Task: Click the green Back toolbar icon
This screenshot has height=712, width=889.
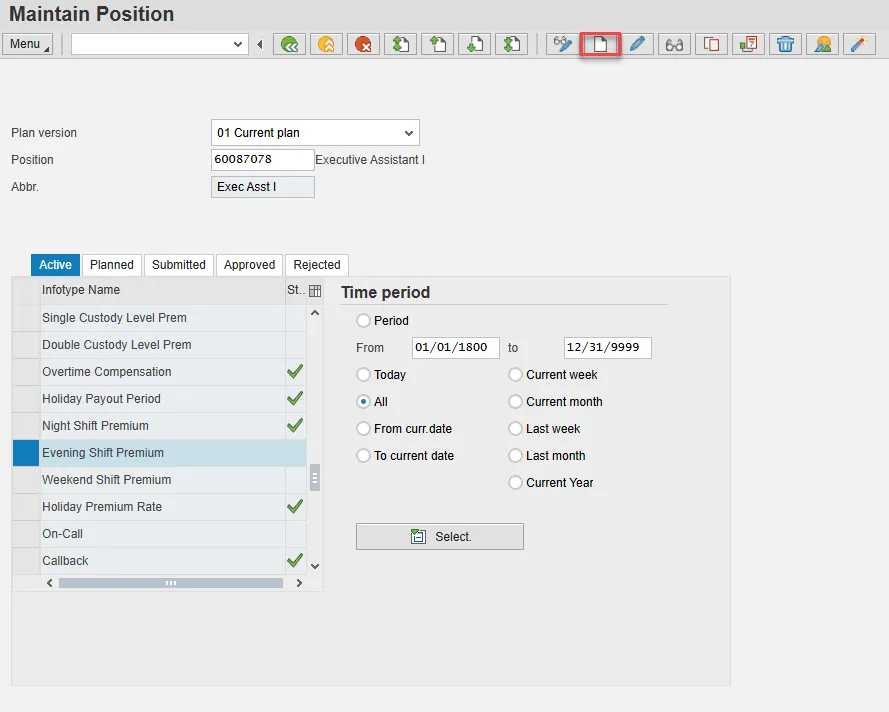Action: (290, 44)
